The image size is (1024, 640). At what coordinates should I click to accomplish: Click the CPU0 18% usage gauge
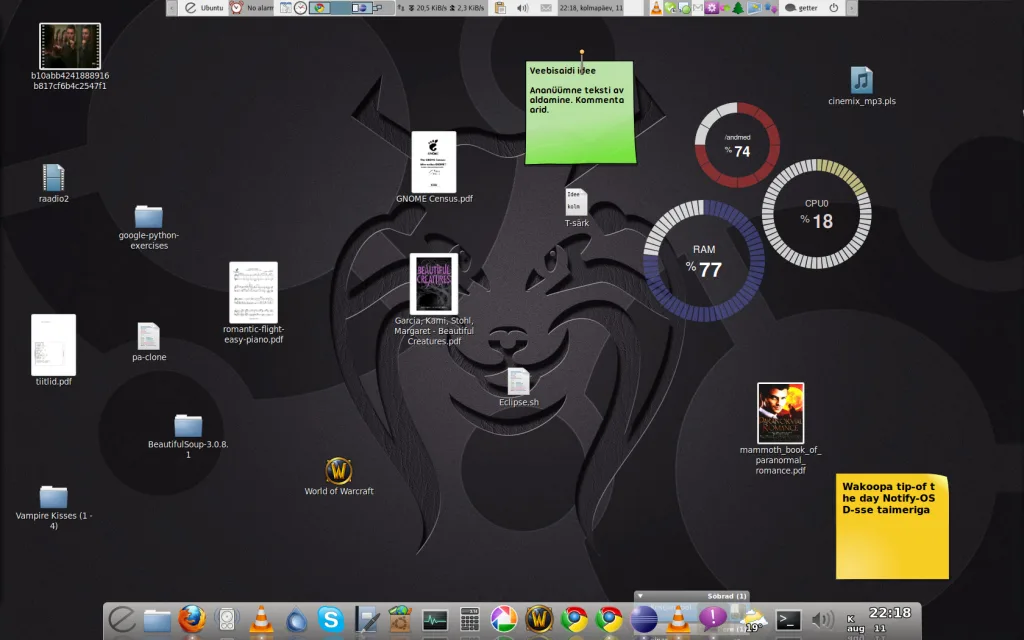816,214
